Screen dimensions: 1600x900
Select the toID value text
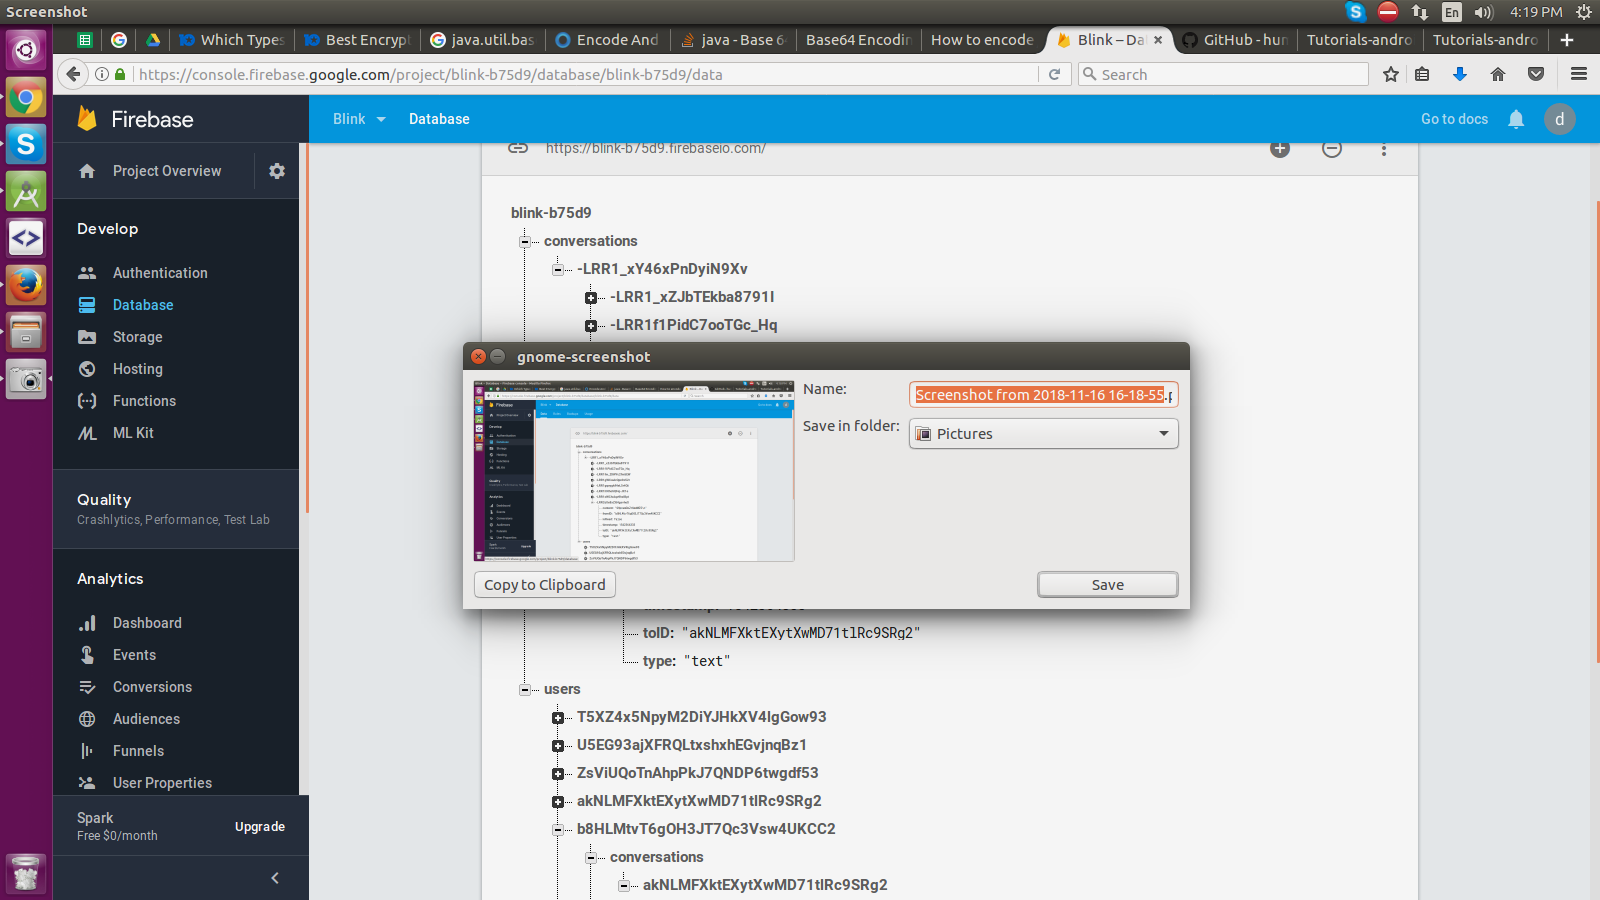(801, 633)
